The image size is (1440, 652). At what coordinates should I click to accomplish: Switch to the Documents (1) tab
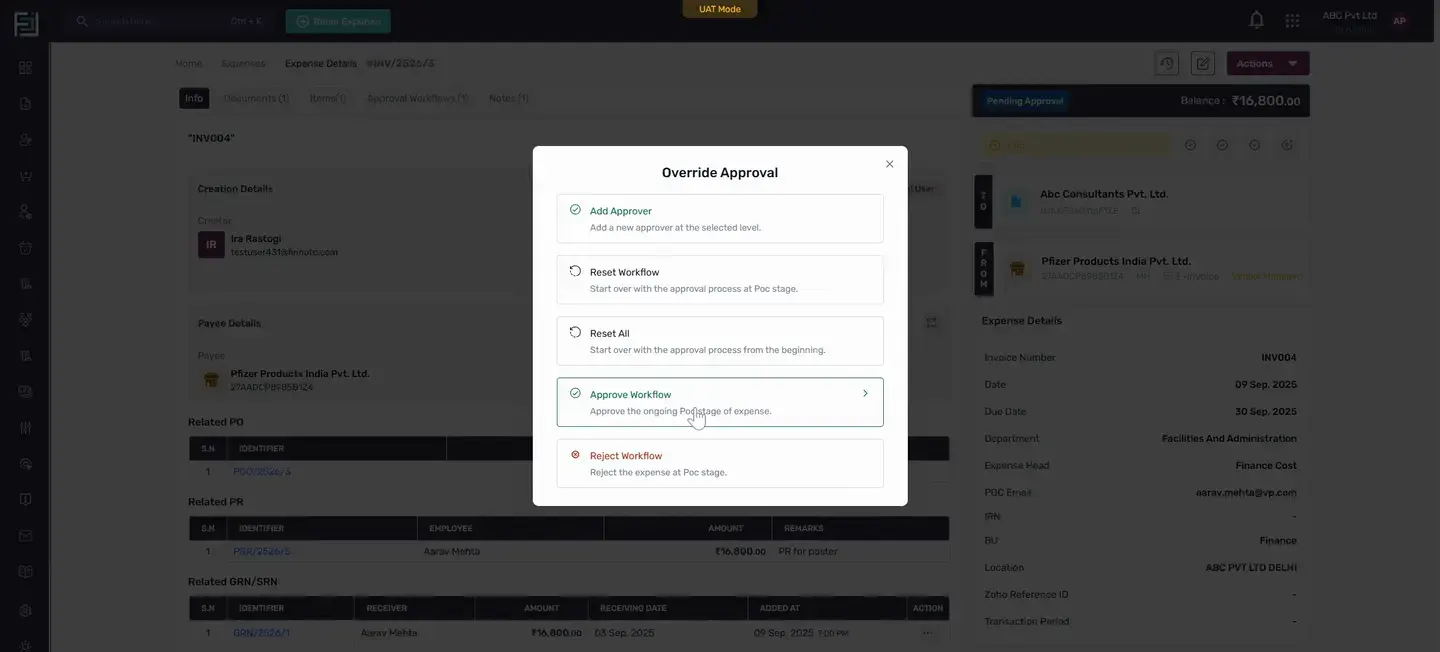click(256, 98)
